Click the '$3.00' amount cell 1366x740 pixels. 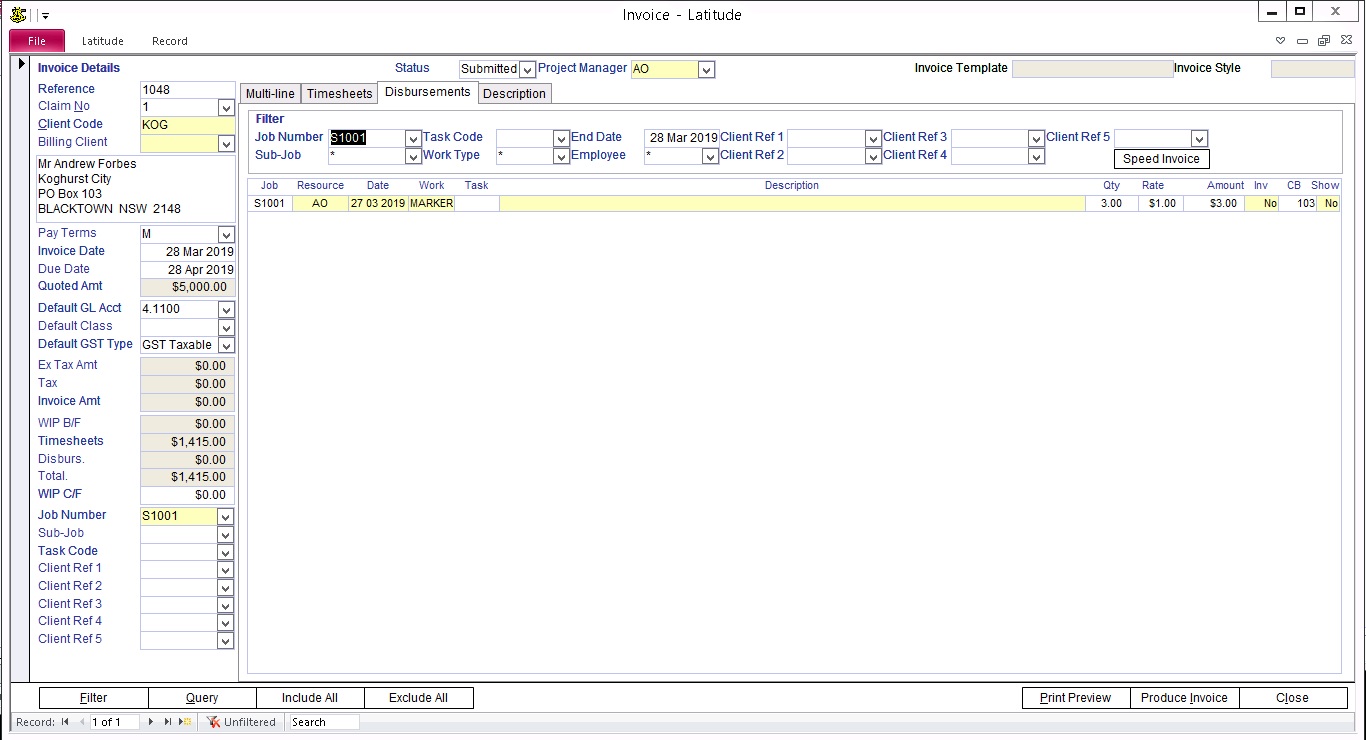[1213, 203]
